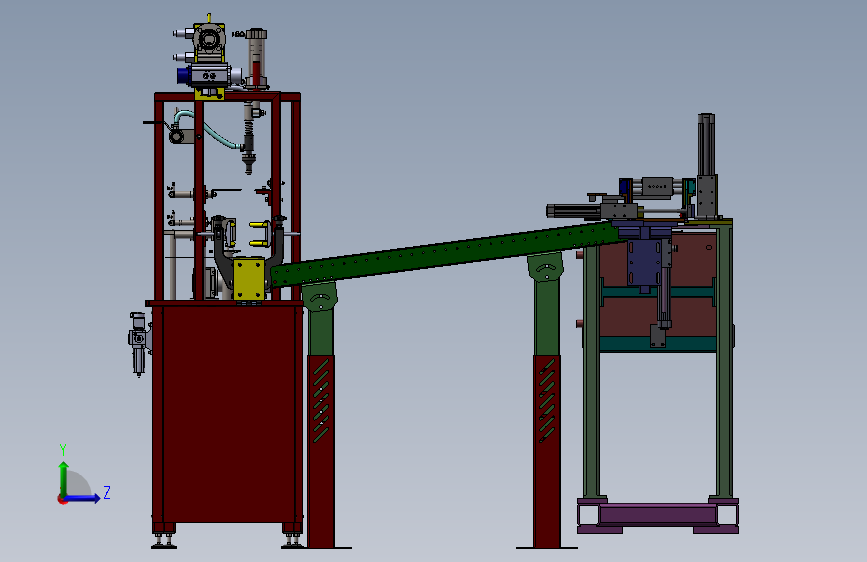Select the black horizontal pneumatic cylinder
This screenshot has height=562, width=867.
point(573,211)
